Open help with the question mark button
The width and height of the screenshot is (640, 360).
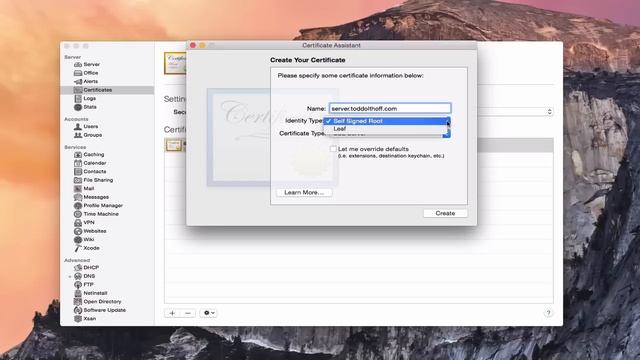(548, 313)
